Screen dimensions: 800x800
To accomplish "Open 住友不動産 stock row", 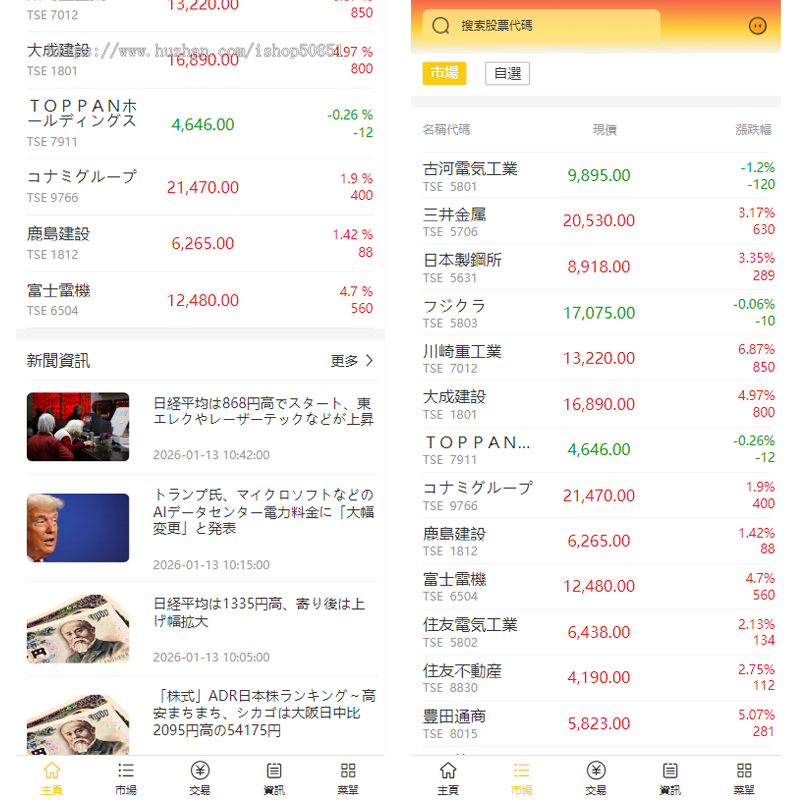I will point(596,678).
